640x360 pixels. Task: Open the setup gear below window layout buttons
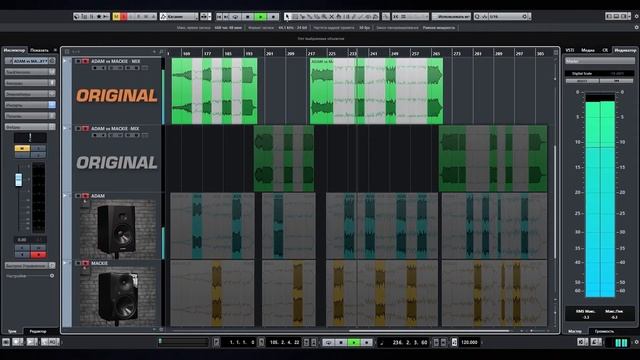pyautogui.click(x=636, y=27)
